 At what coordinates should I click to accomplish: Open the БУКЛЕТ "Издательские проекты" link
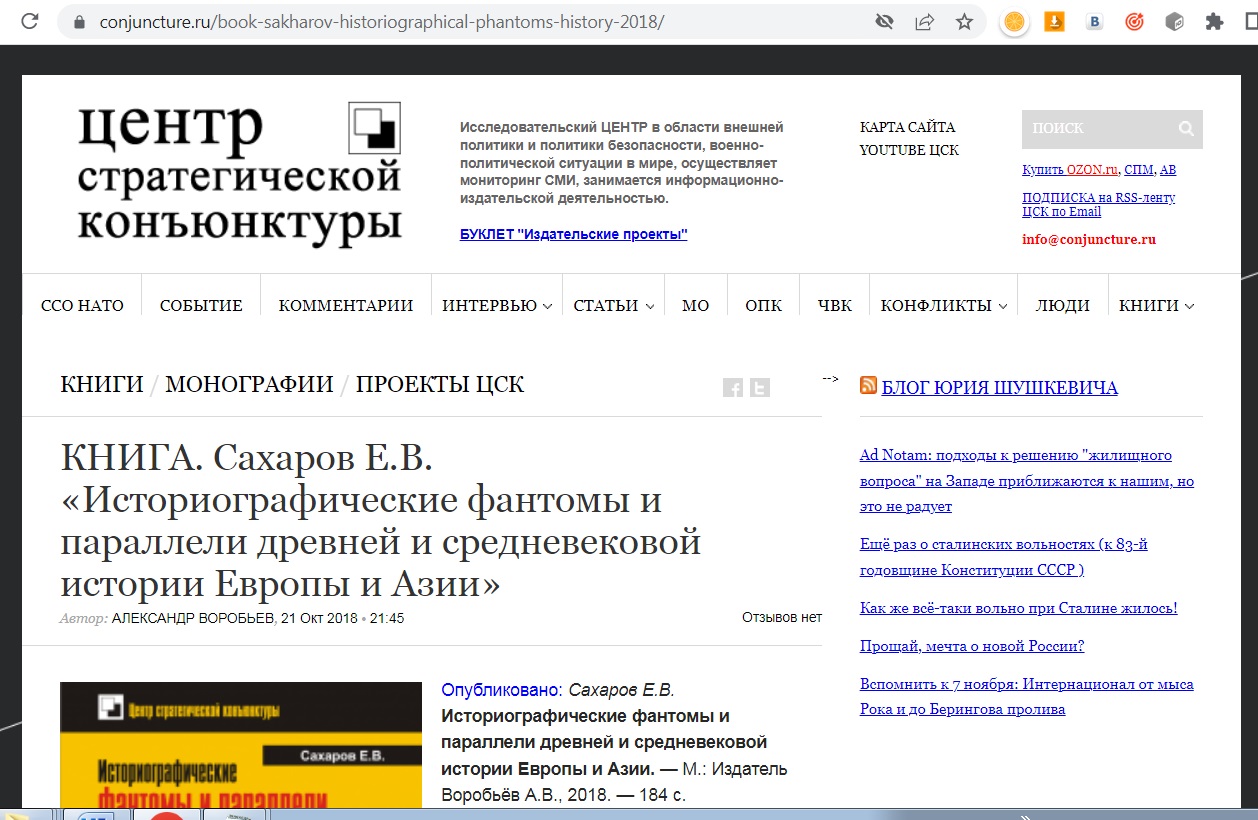pyautogui.click(x=573, y=234)
